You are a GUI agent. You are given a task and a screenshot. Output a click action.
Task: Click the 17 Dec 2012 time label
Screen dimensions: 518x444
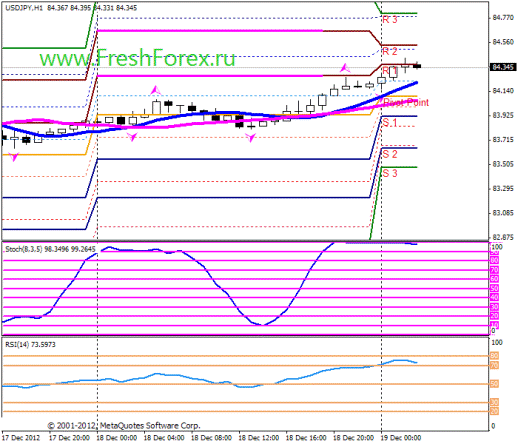21,438
